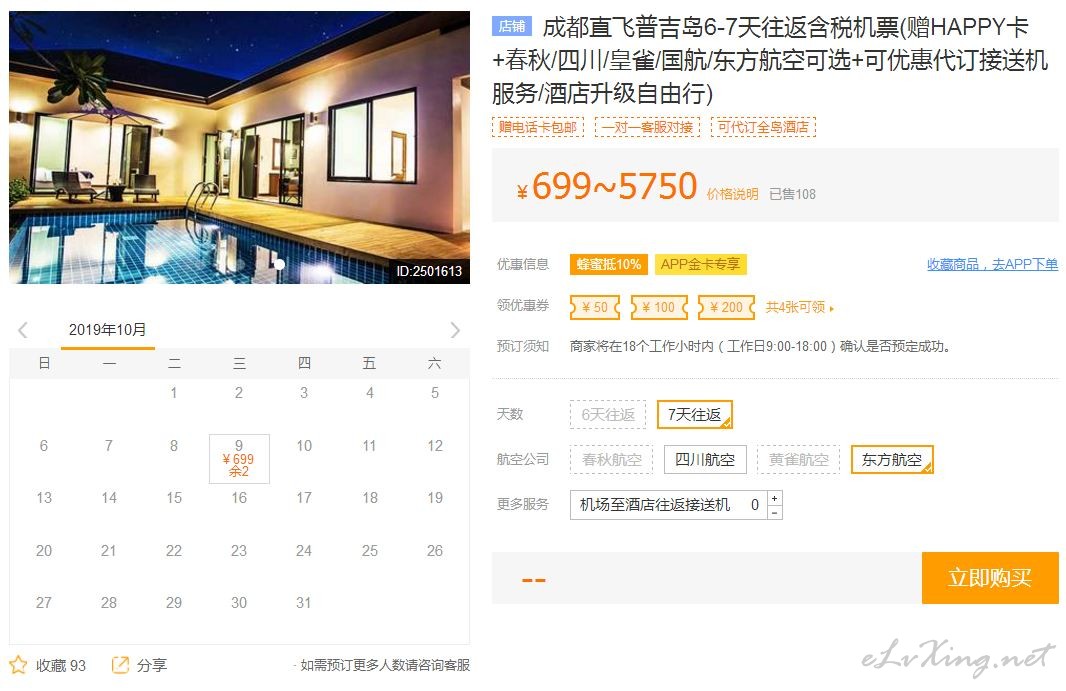Image resolution: width=1066 pixels, height=691 pixels.
Task: Click the 分享 share icon
Action: pyautogui.click(x=120, y=665)
